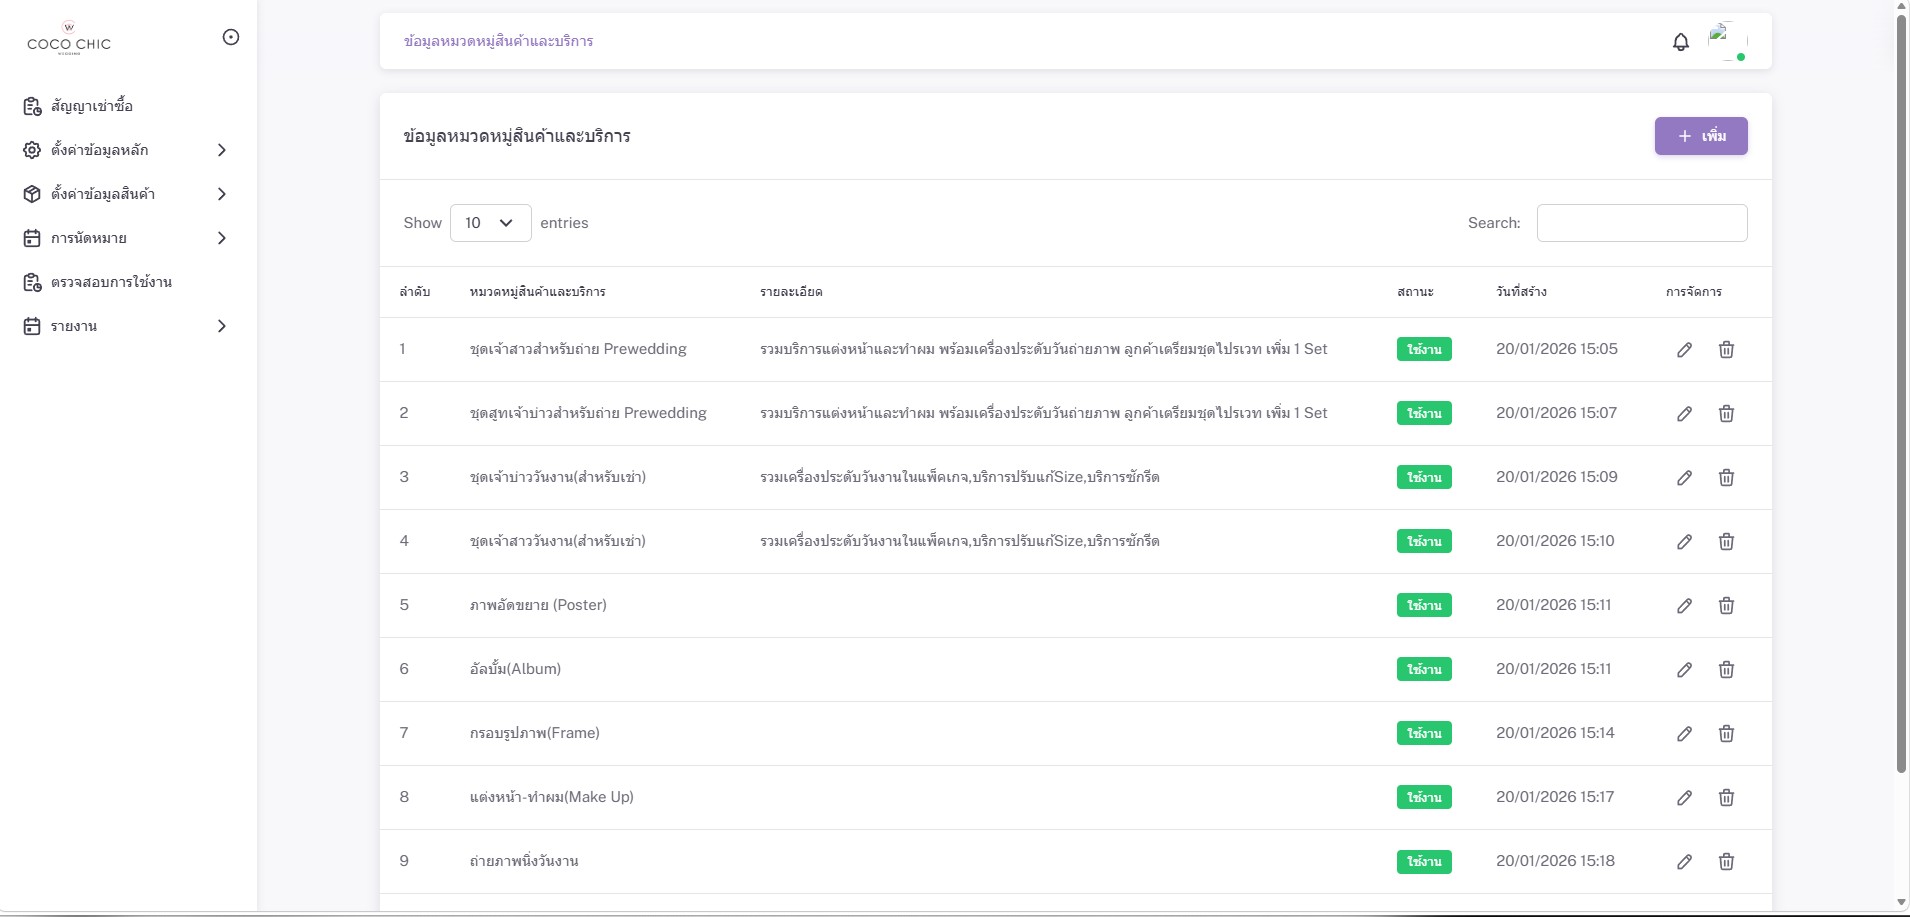
Task: Delete the Poster category with trash icon
Action: [x=1726, y=606]
